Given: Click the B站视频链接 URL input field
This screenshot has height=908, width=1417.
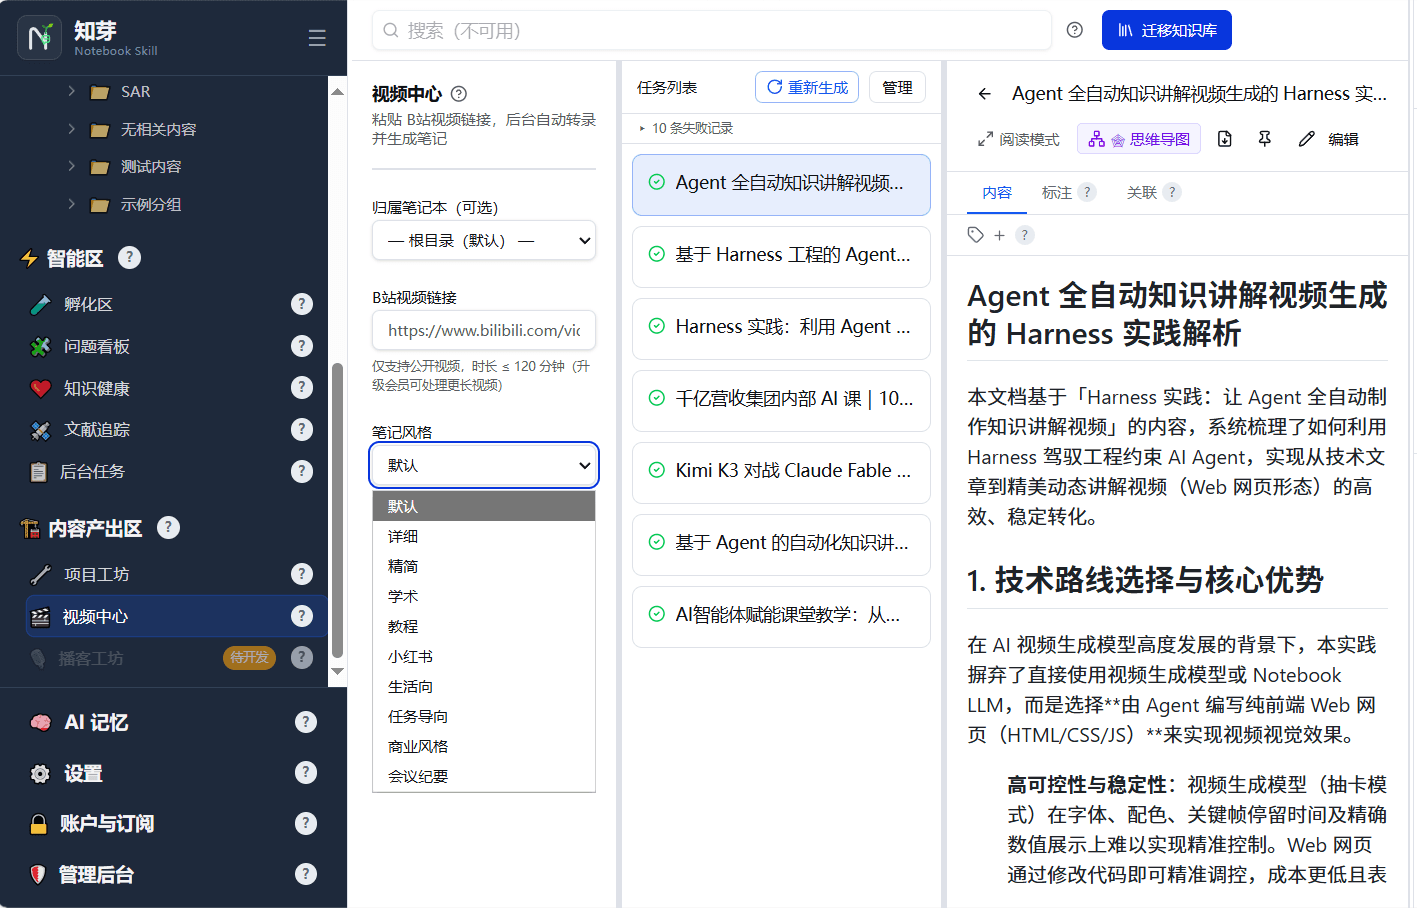Looking at the screenshot, I should (484, 330).
